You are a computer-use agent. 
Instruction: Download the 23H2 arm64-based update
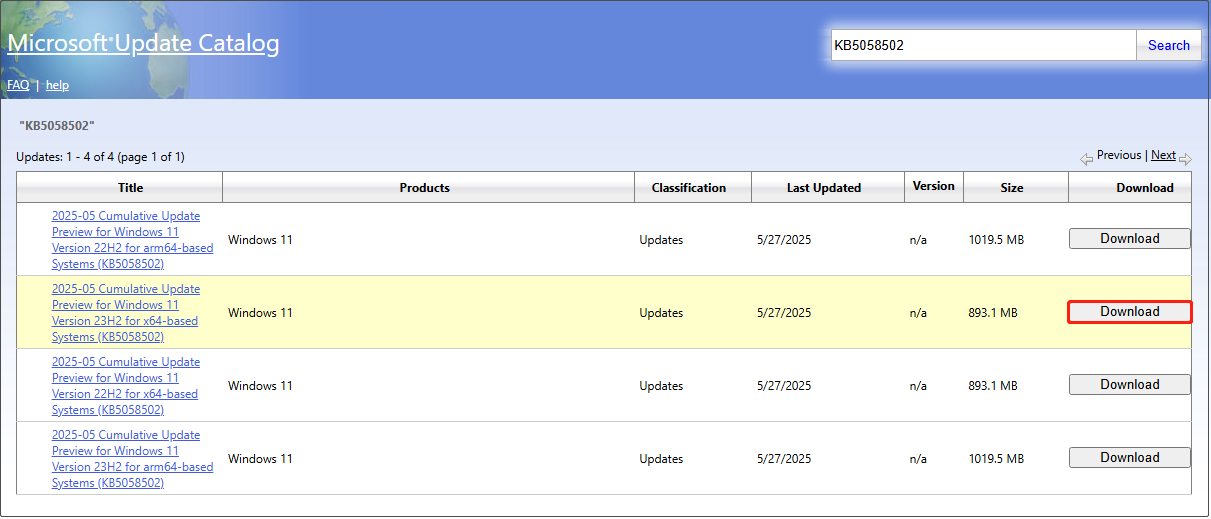(x=1130, y=458)
